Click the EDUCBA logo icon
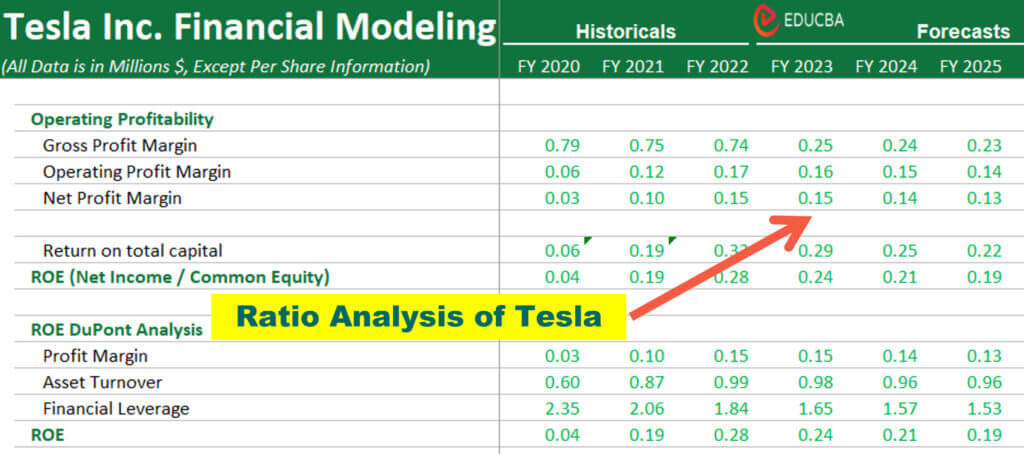The width and height of the screenshot is (1024, 454). coord(768,19)
